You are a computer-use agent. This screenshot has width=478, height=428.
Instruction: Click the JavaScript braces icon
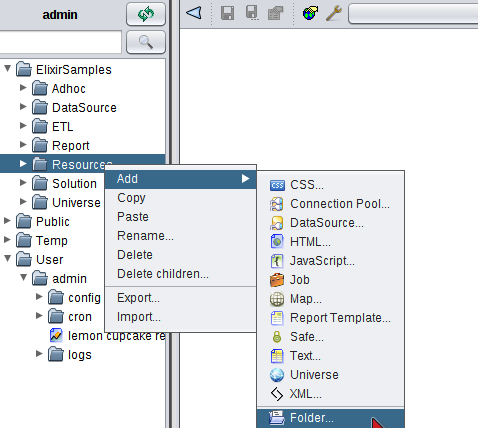277,261
